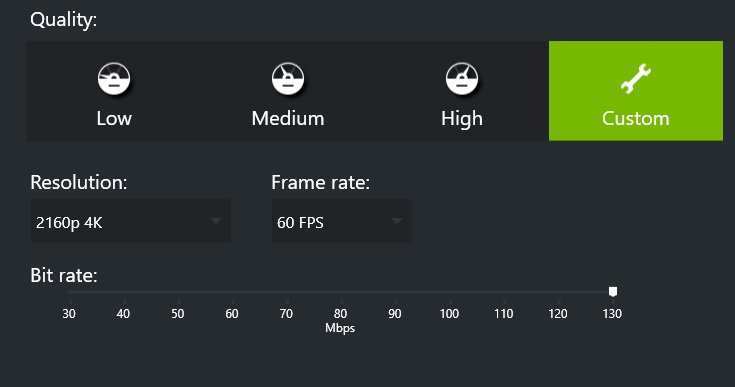
Task: Set bit rate slider to 120 Mbps
Action: click(558, 292)
